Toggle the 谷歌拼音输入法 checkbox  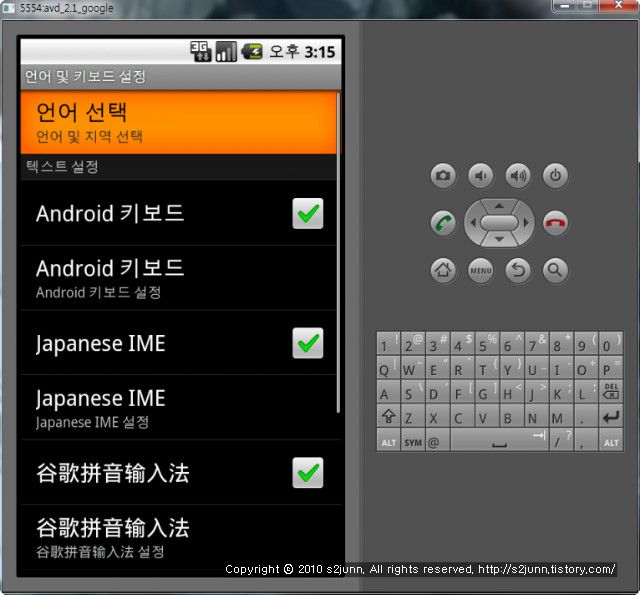pyautogui.click(x=308, y=473)
